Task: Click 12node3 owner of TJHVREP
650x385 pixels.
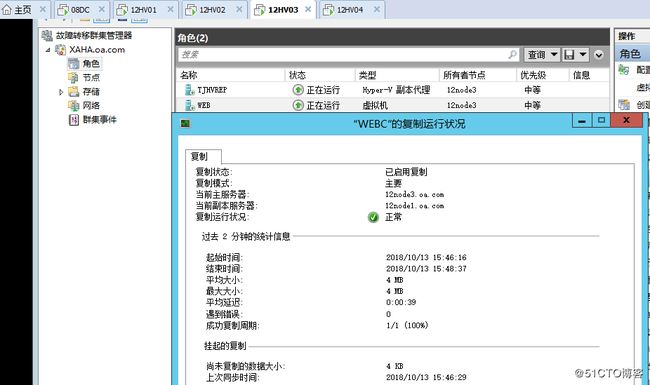Action: click(x=461, y=90)
